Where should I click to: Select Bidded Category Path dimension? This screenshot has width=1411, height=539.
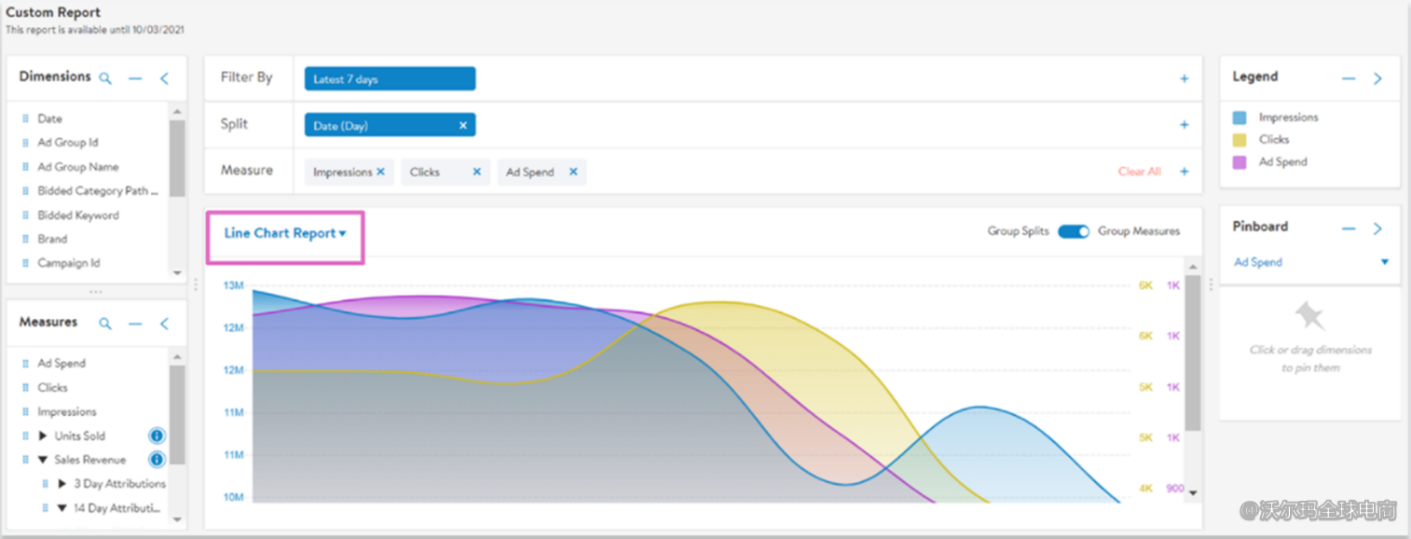pos(97,191)
